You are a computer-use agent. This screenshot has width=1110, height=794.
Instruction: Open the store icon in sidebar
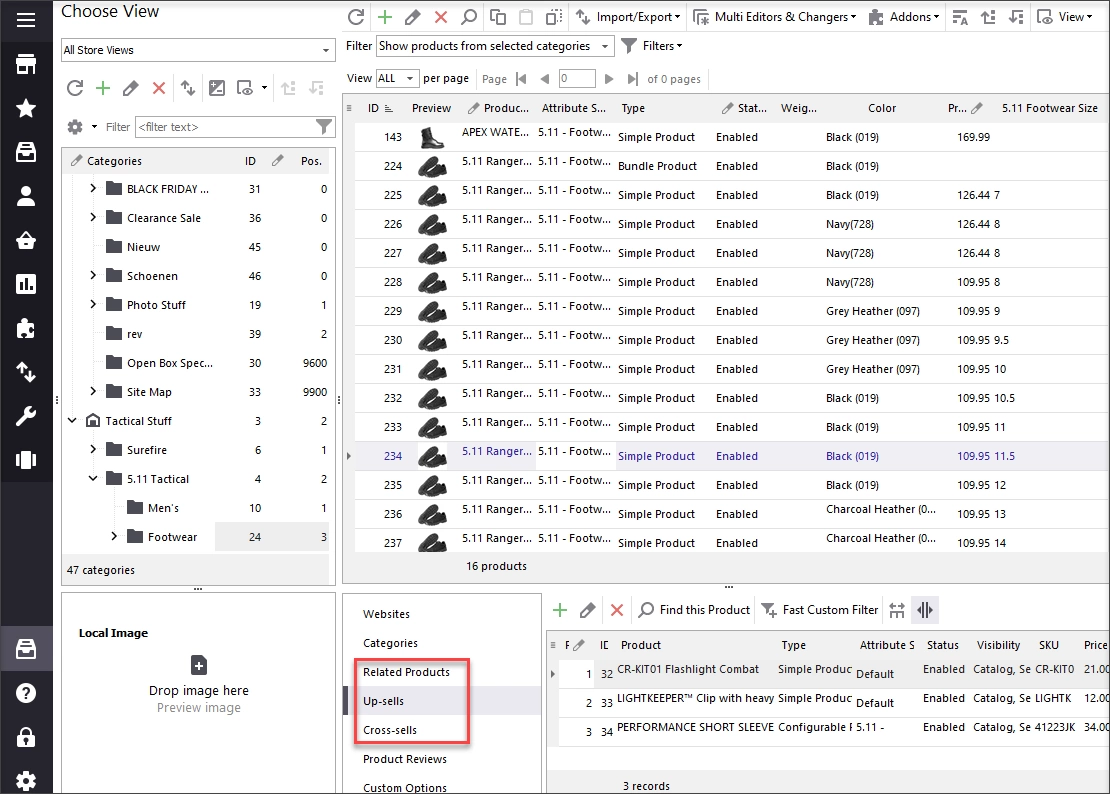(x=26, y=64)
